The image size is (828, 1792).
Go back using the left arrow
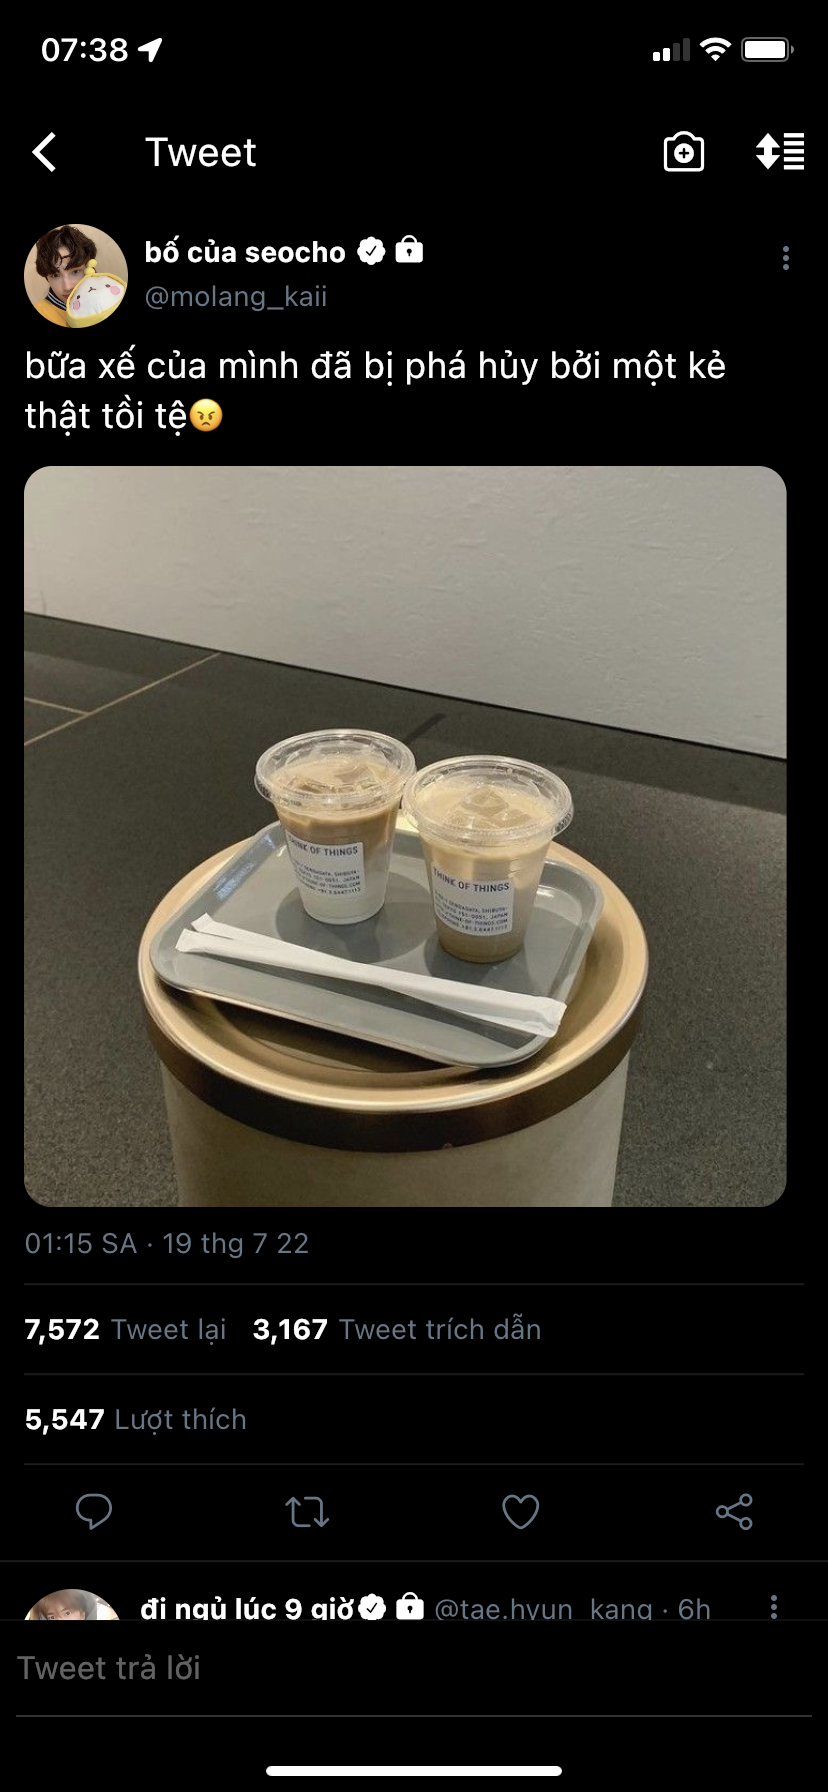[44, 152]
